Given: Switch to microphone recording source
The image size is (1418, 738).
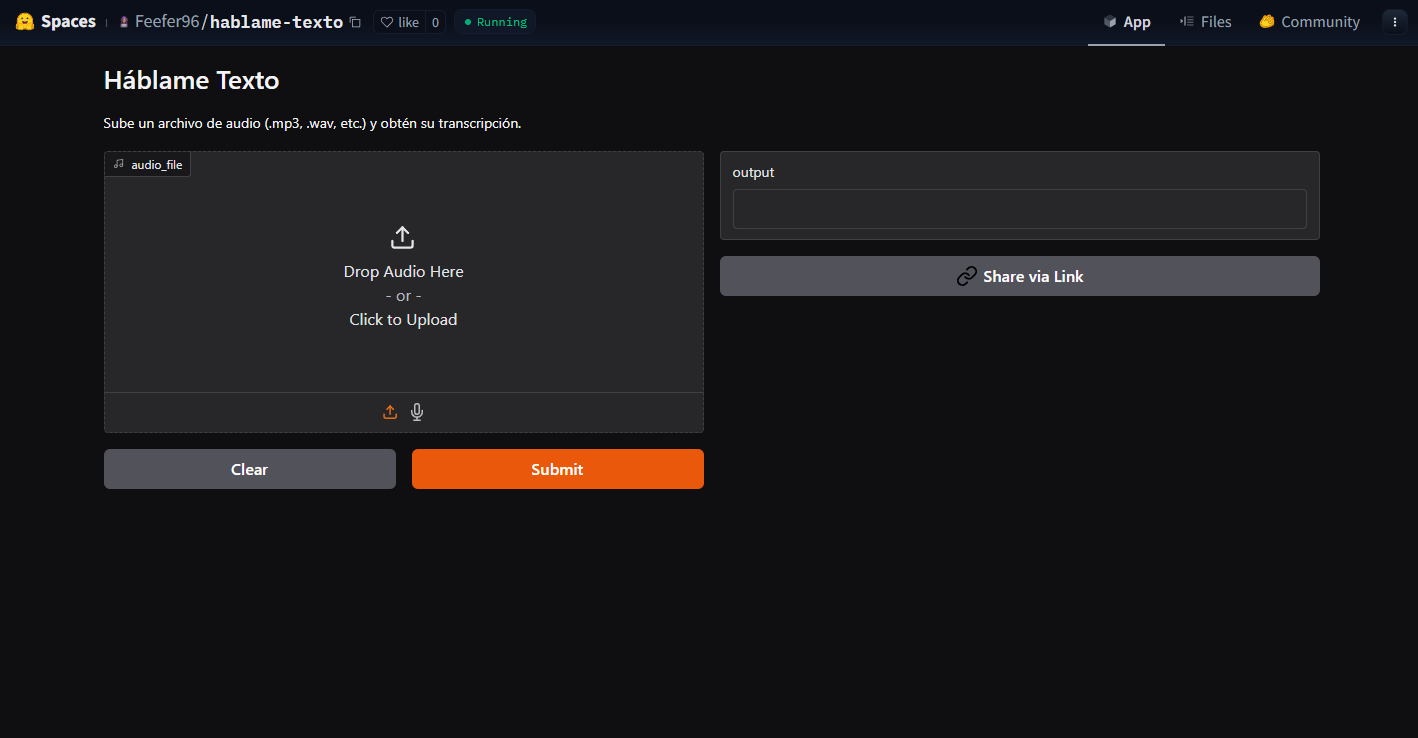Looking at the screenshot, I should (417, 412).
